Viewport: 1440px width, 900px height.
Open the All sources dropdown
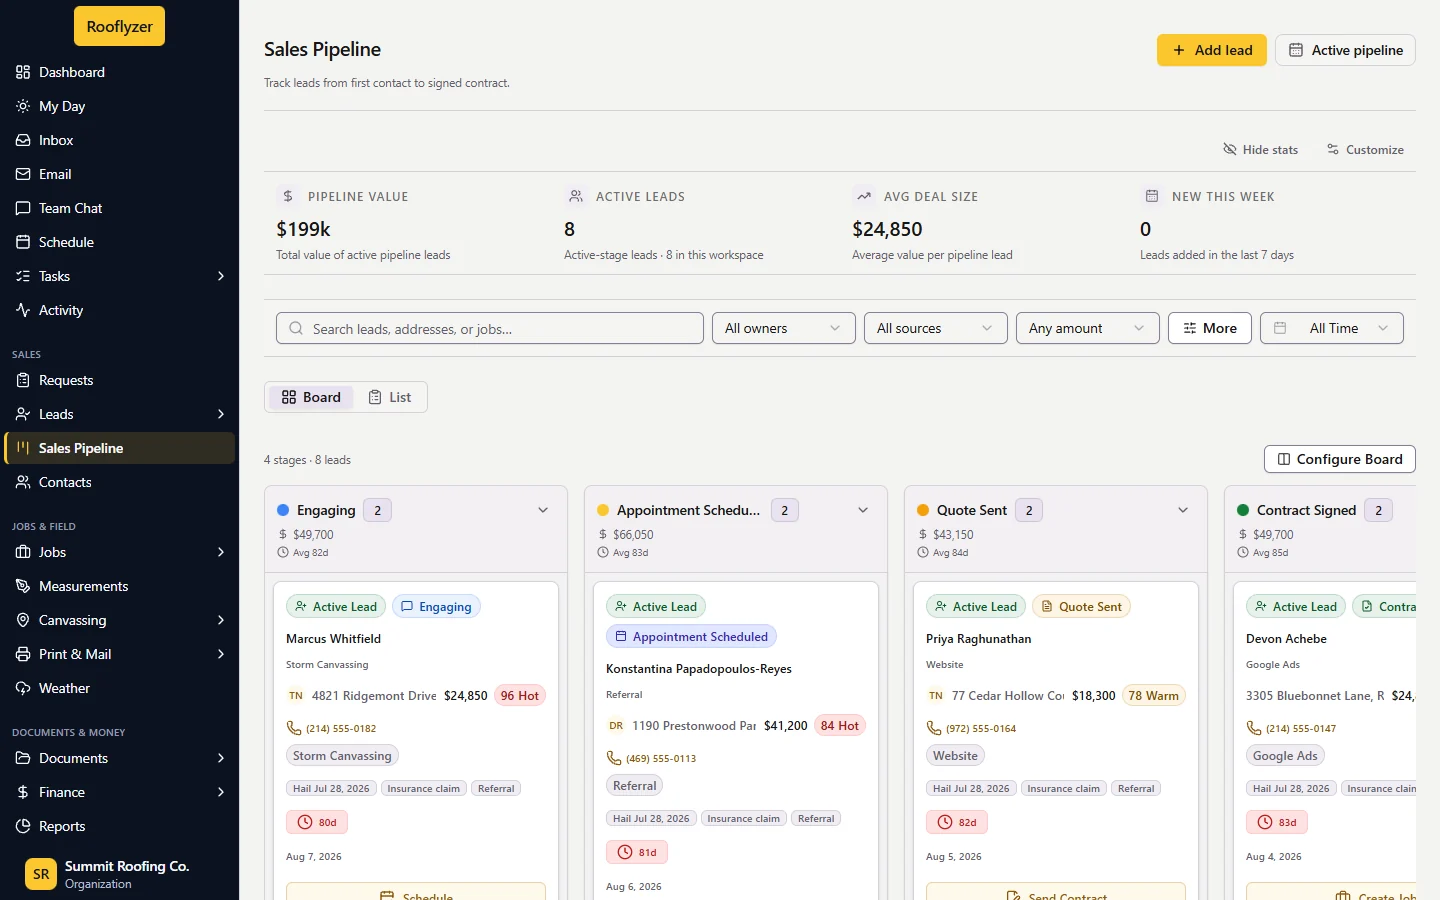pos(936,328)
